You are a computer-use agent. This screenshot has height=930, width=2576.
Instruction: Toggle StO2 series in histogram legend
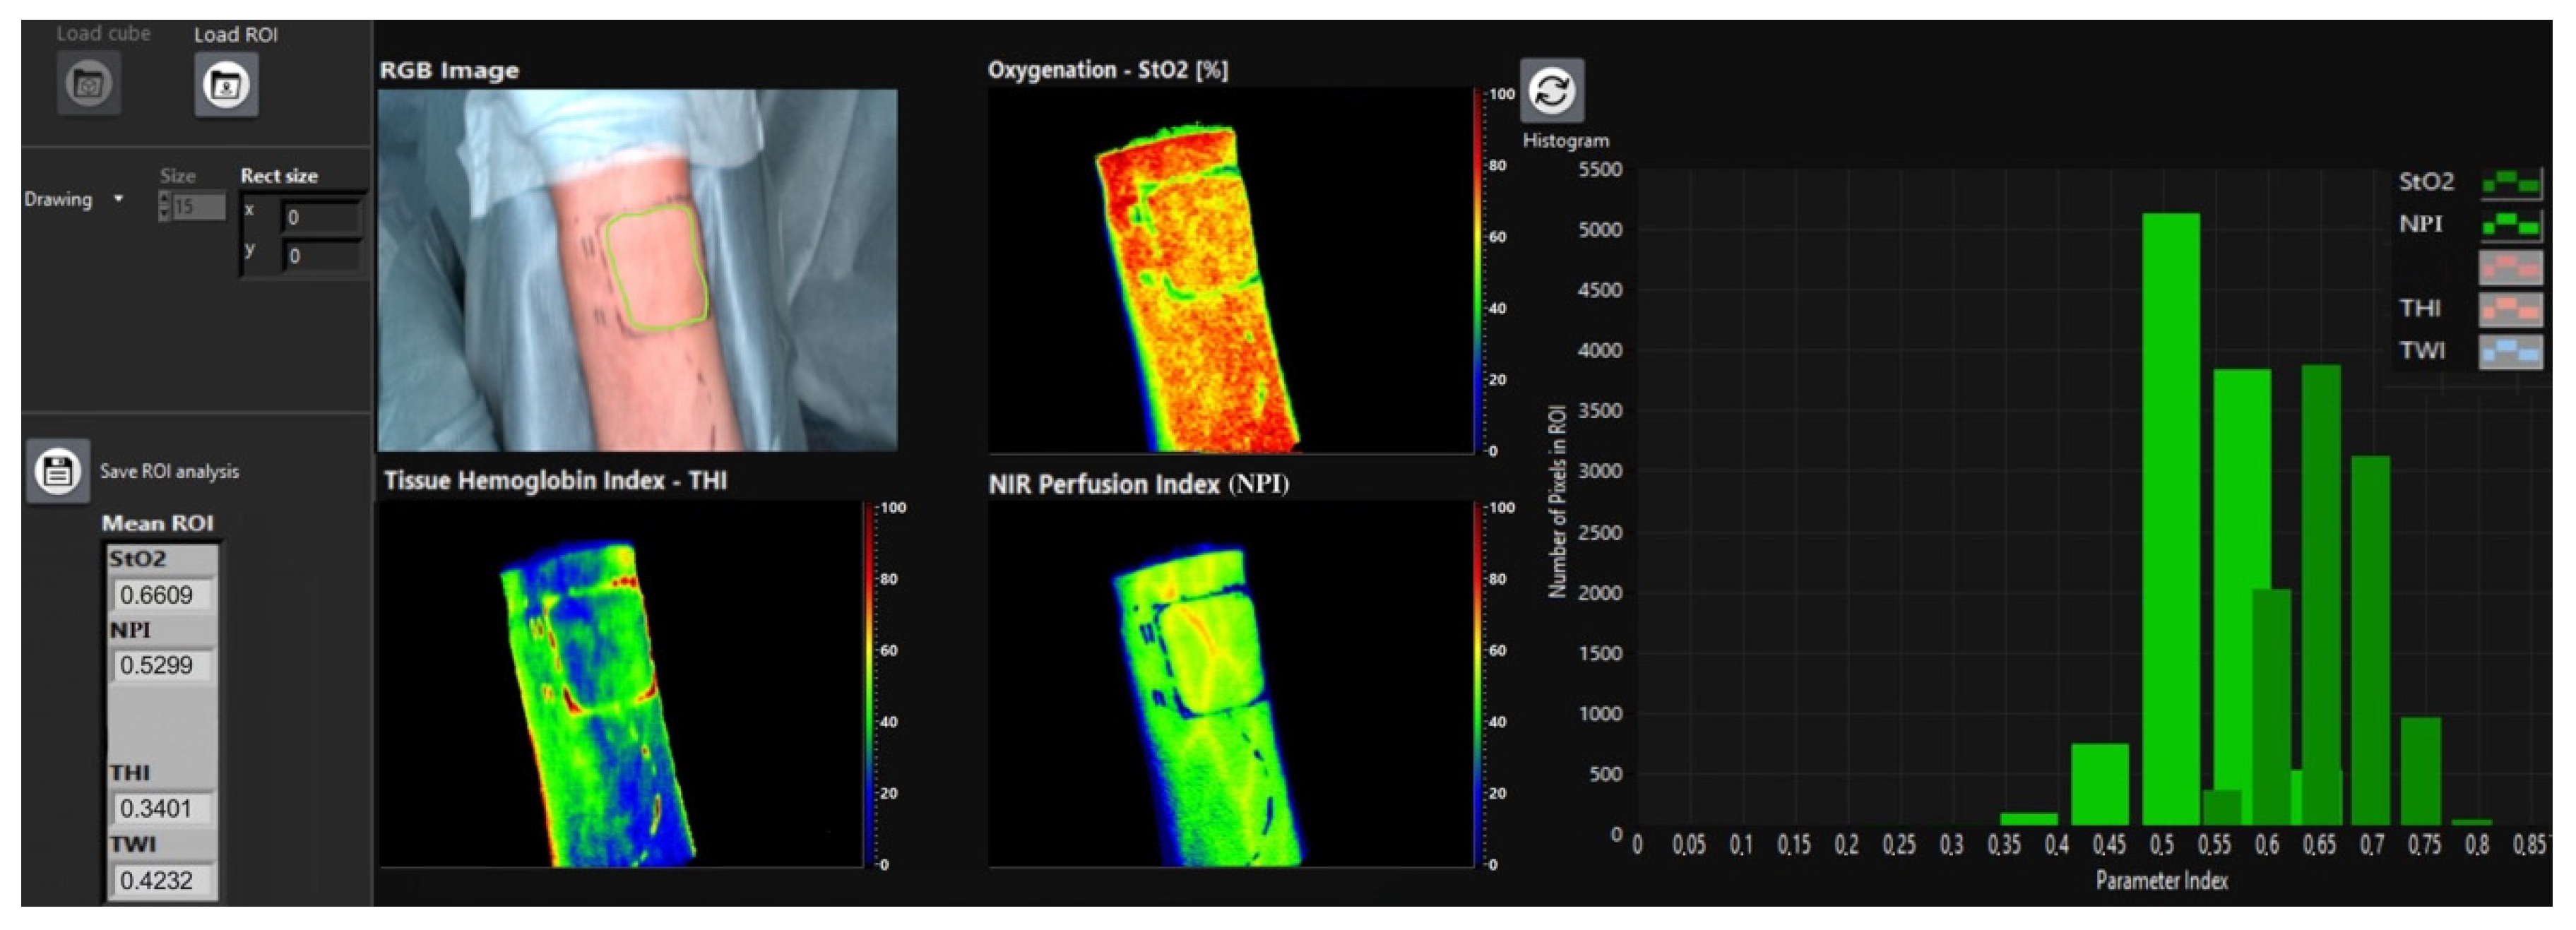[x=2510, y=183]
